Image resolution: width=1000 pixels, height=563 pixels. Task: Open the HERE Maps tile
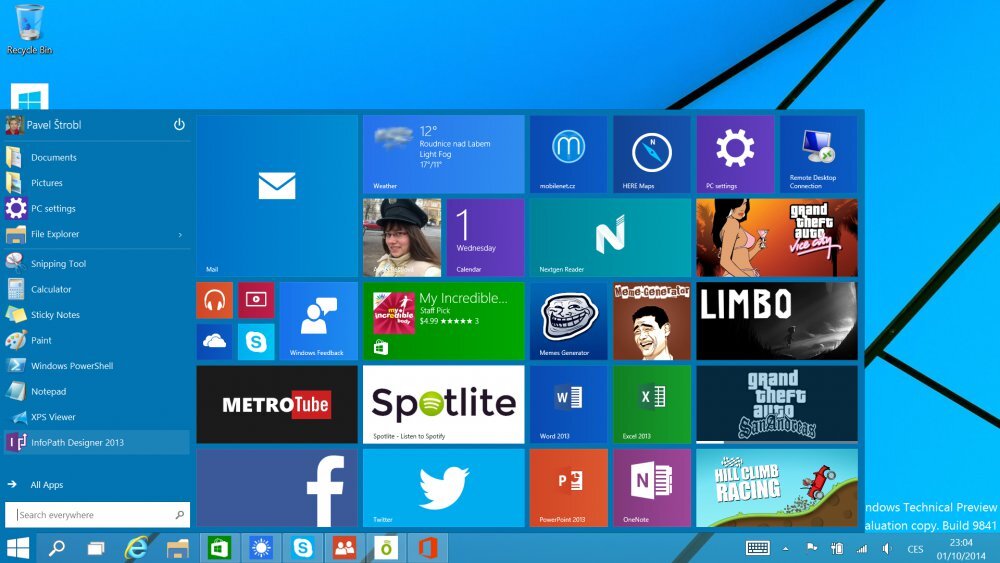pos(652,154)
